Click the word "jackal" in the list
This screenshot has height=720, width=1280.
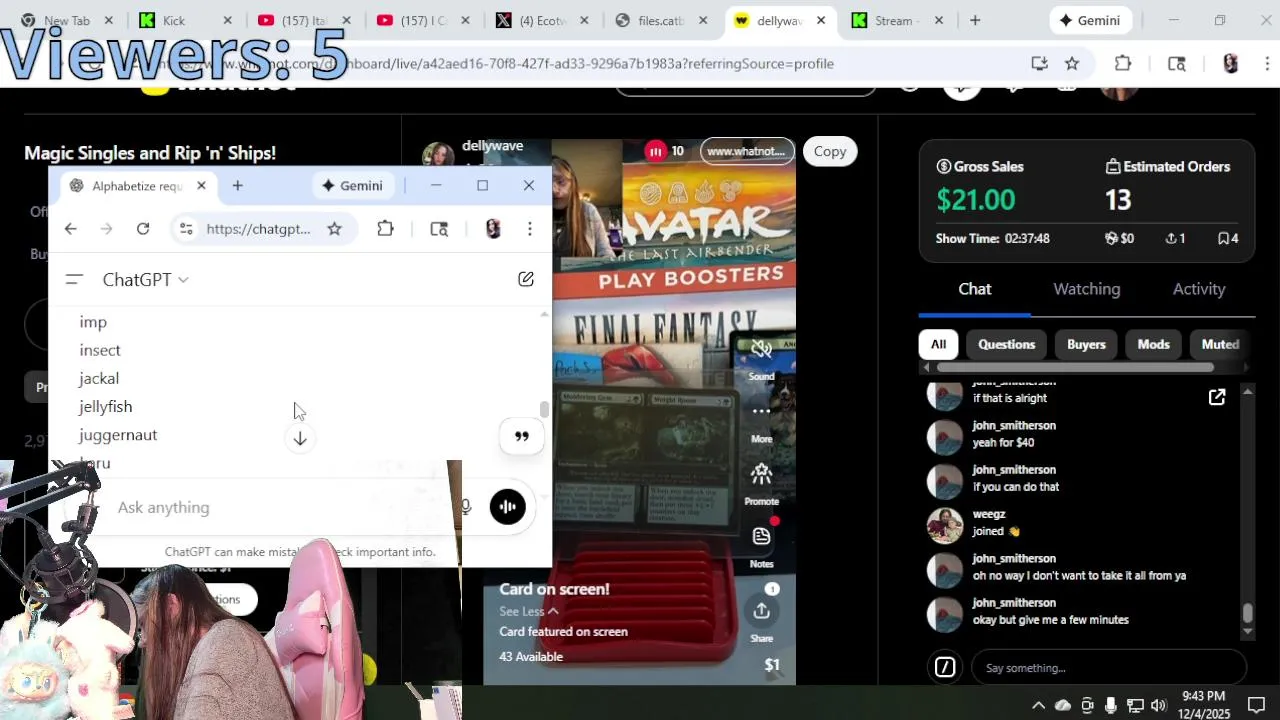point(99,378)
